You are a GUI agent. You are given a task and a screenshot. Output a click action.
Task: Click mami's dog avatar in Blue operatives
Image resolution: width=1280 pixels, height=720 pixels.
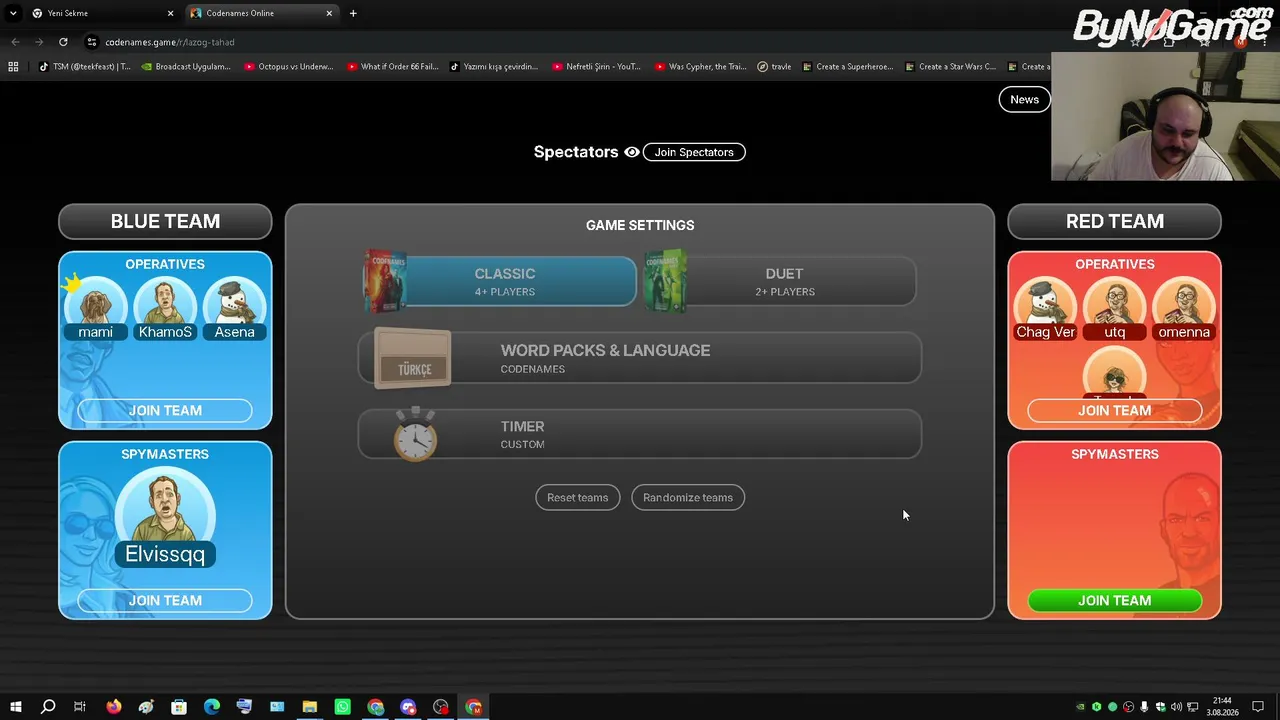[96, 302]
